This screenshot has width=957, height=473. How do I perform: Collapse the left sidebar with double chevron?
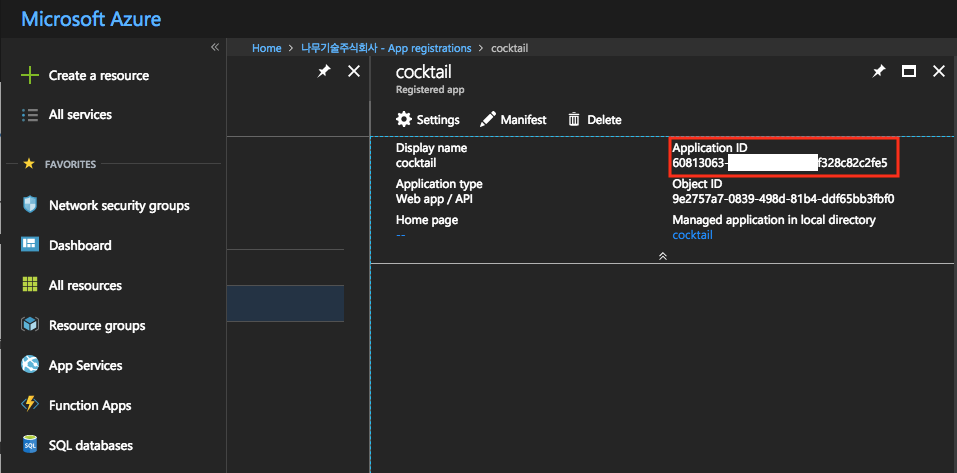[x=214, y=48]
